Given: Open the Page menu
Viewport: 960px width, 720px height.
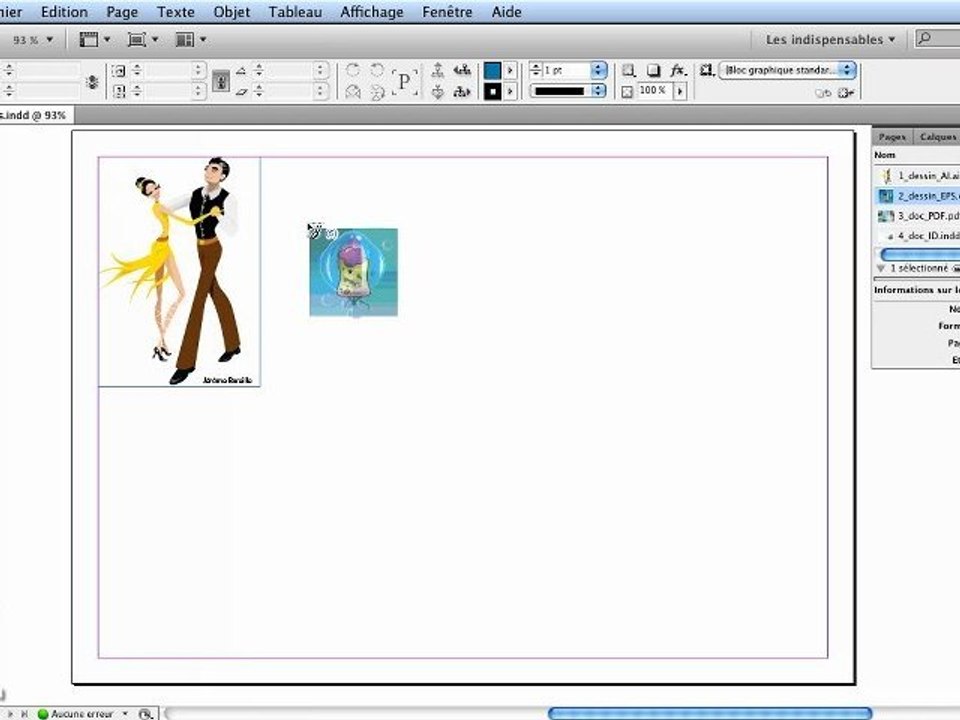Looking at the screenshot, I should 122,12.
